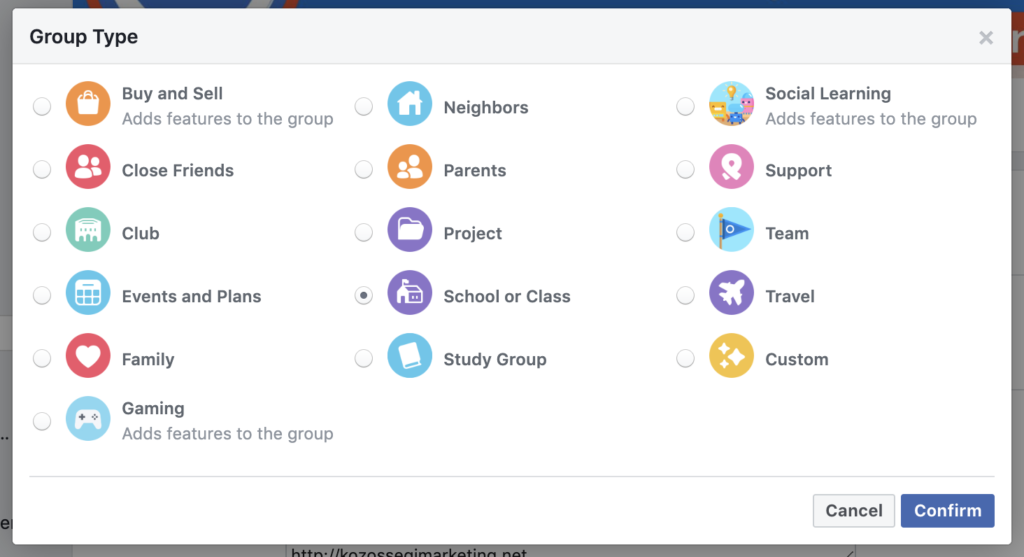
Task: Click the Family label text
Action: click(148, 360)
